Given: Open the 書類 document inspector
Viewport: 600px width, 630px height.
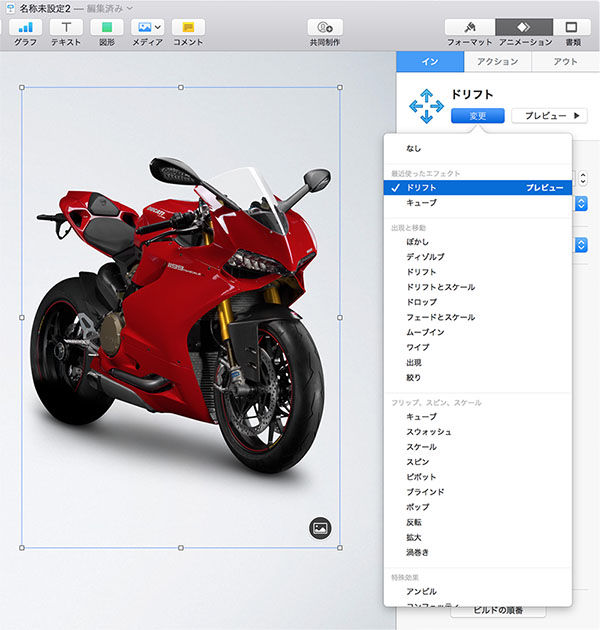Looking at the screenshot, I should tap(572, 27).
